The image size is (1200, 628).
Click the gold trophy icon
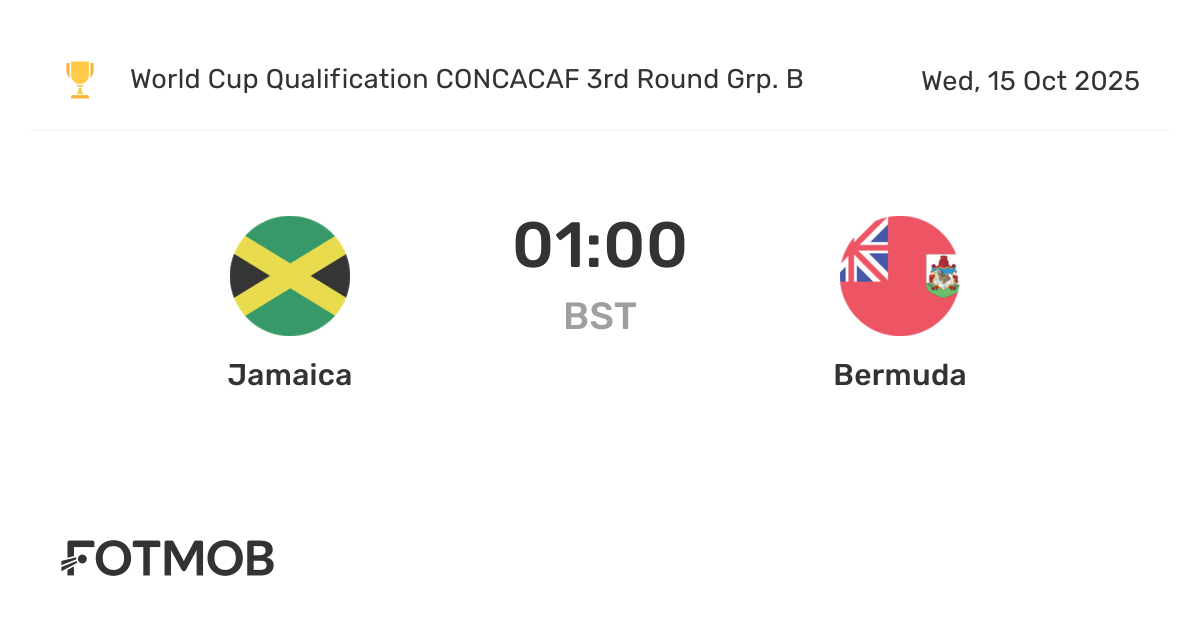pos(80,80)
